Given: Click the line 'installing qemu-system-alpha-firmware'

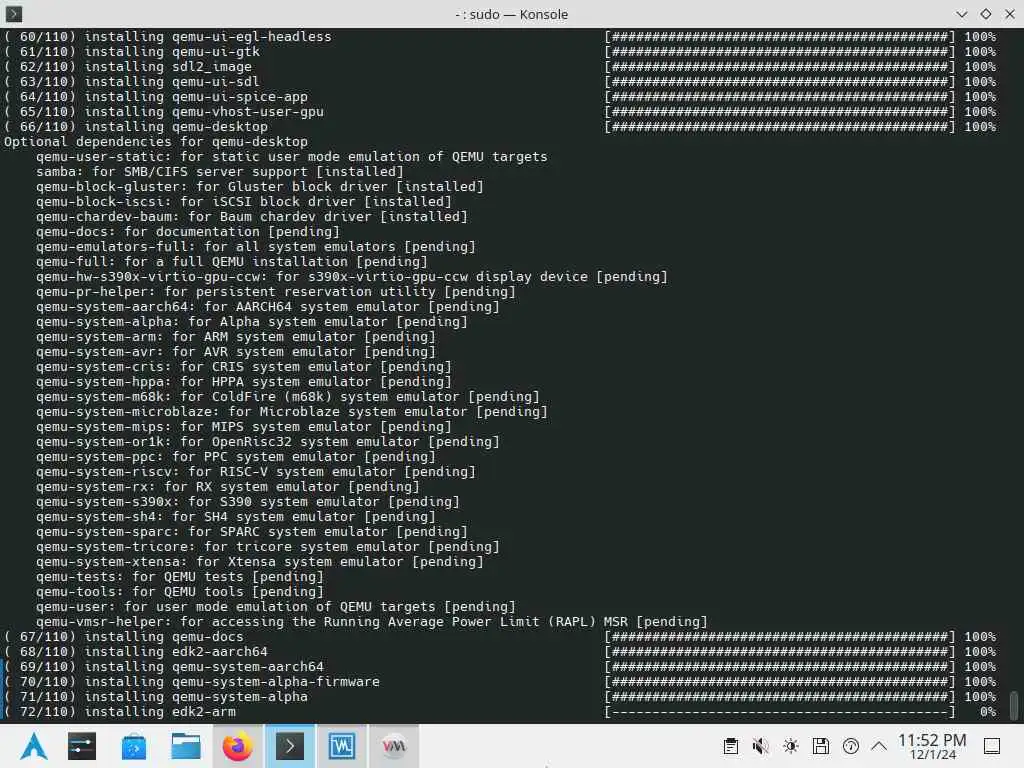Looking at the screenshot, I should point(232,682).
